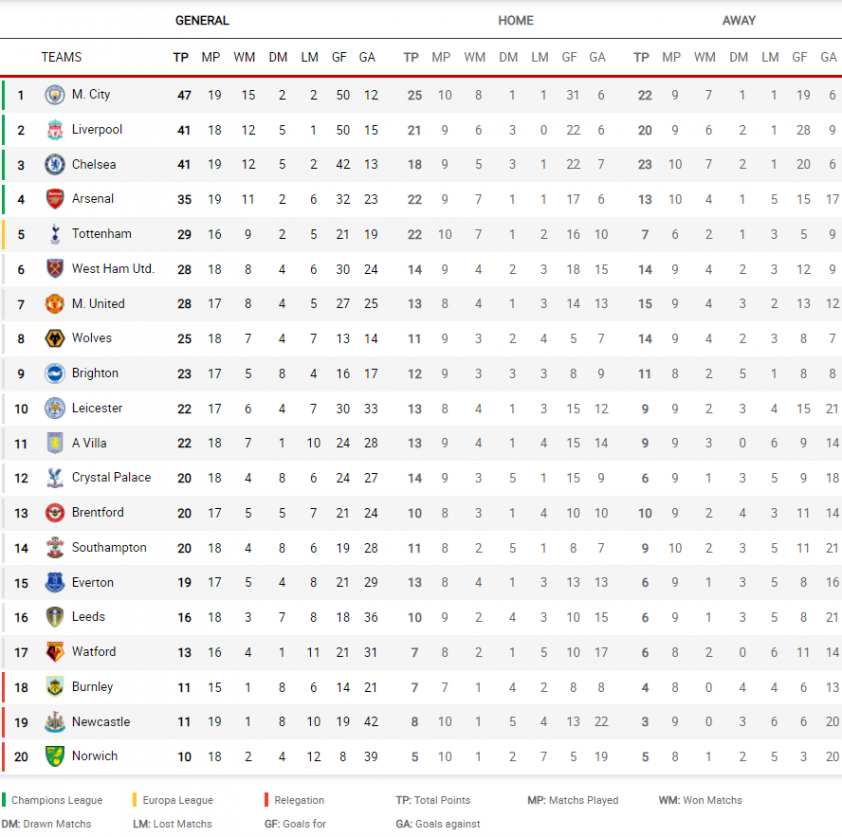Open the West Ham Utd. team link
The width and height of the screenshot is (842, 837).
click(x=113, y=268)
